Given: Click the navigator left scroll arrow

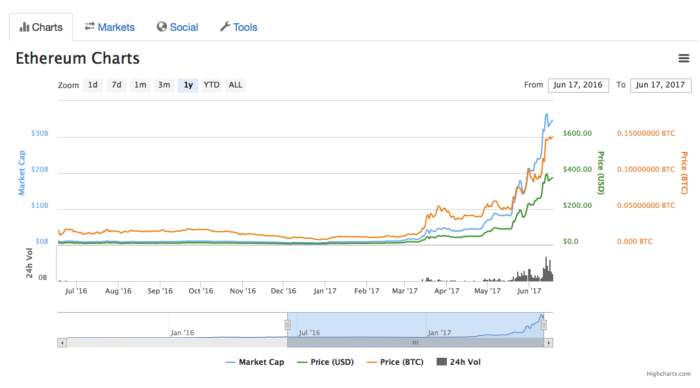Looking at the screenshot, I should 62,343.
